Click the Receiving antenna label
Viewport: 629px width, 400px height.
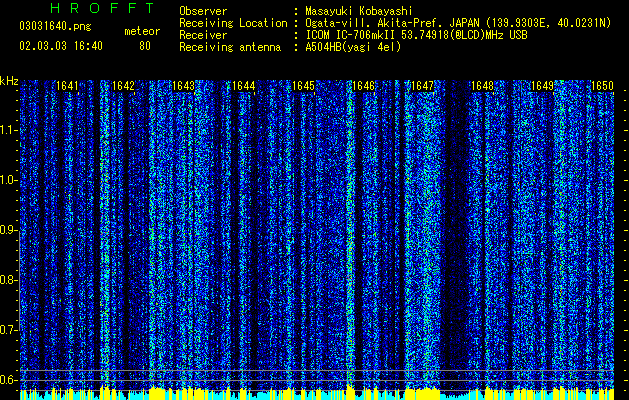click(x=230, y=47)
